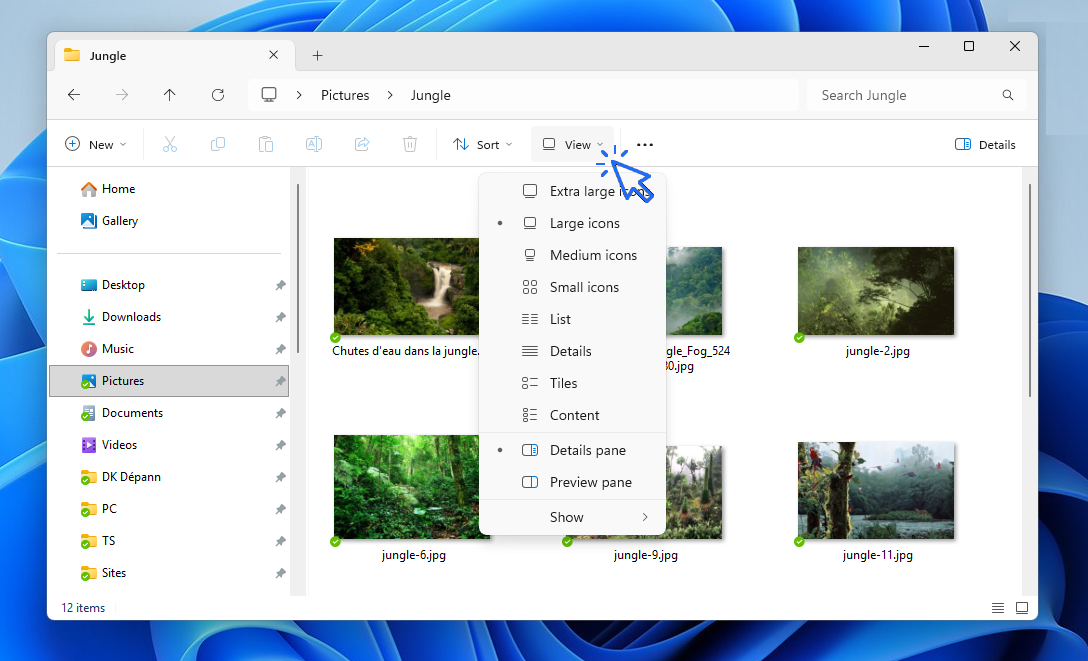Enable the Preview pane option

590,482
